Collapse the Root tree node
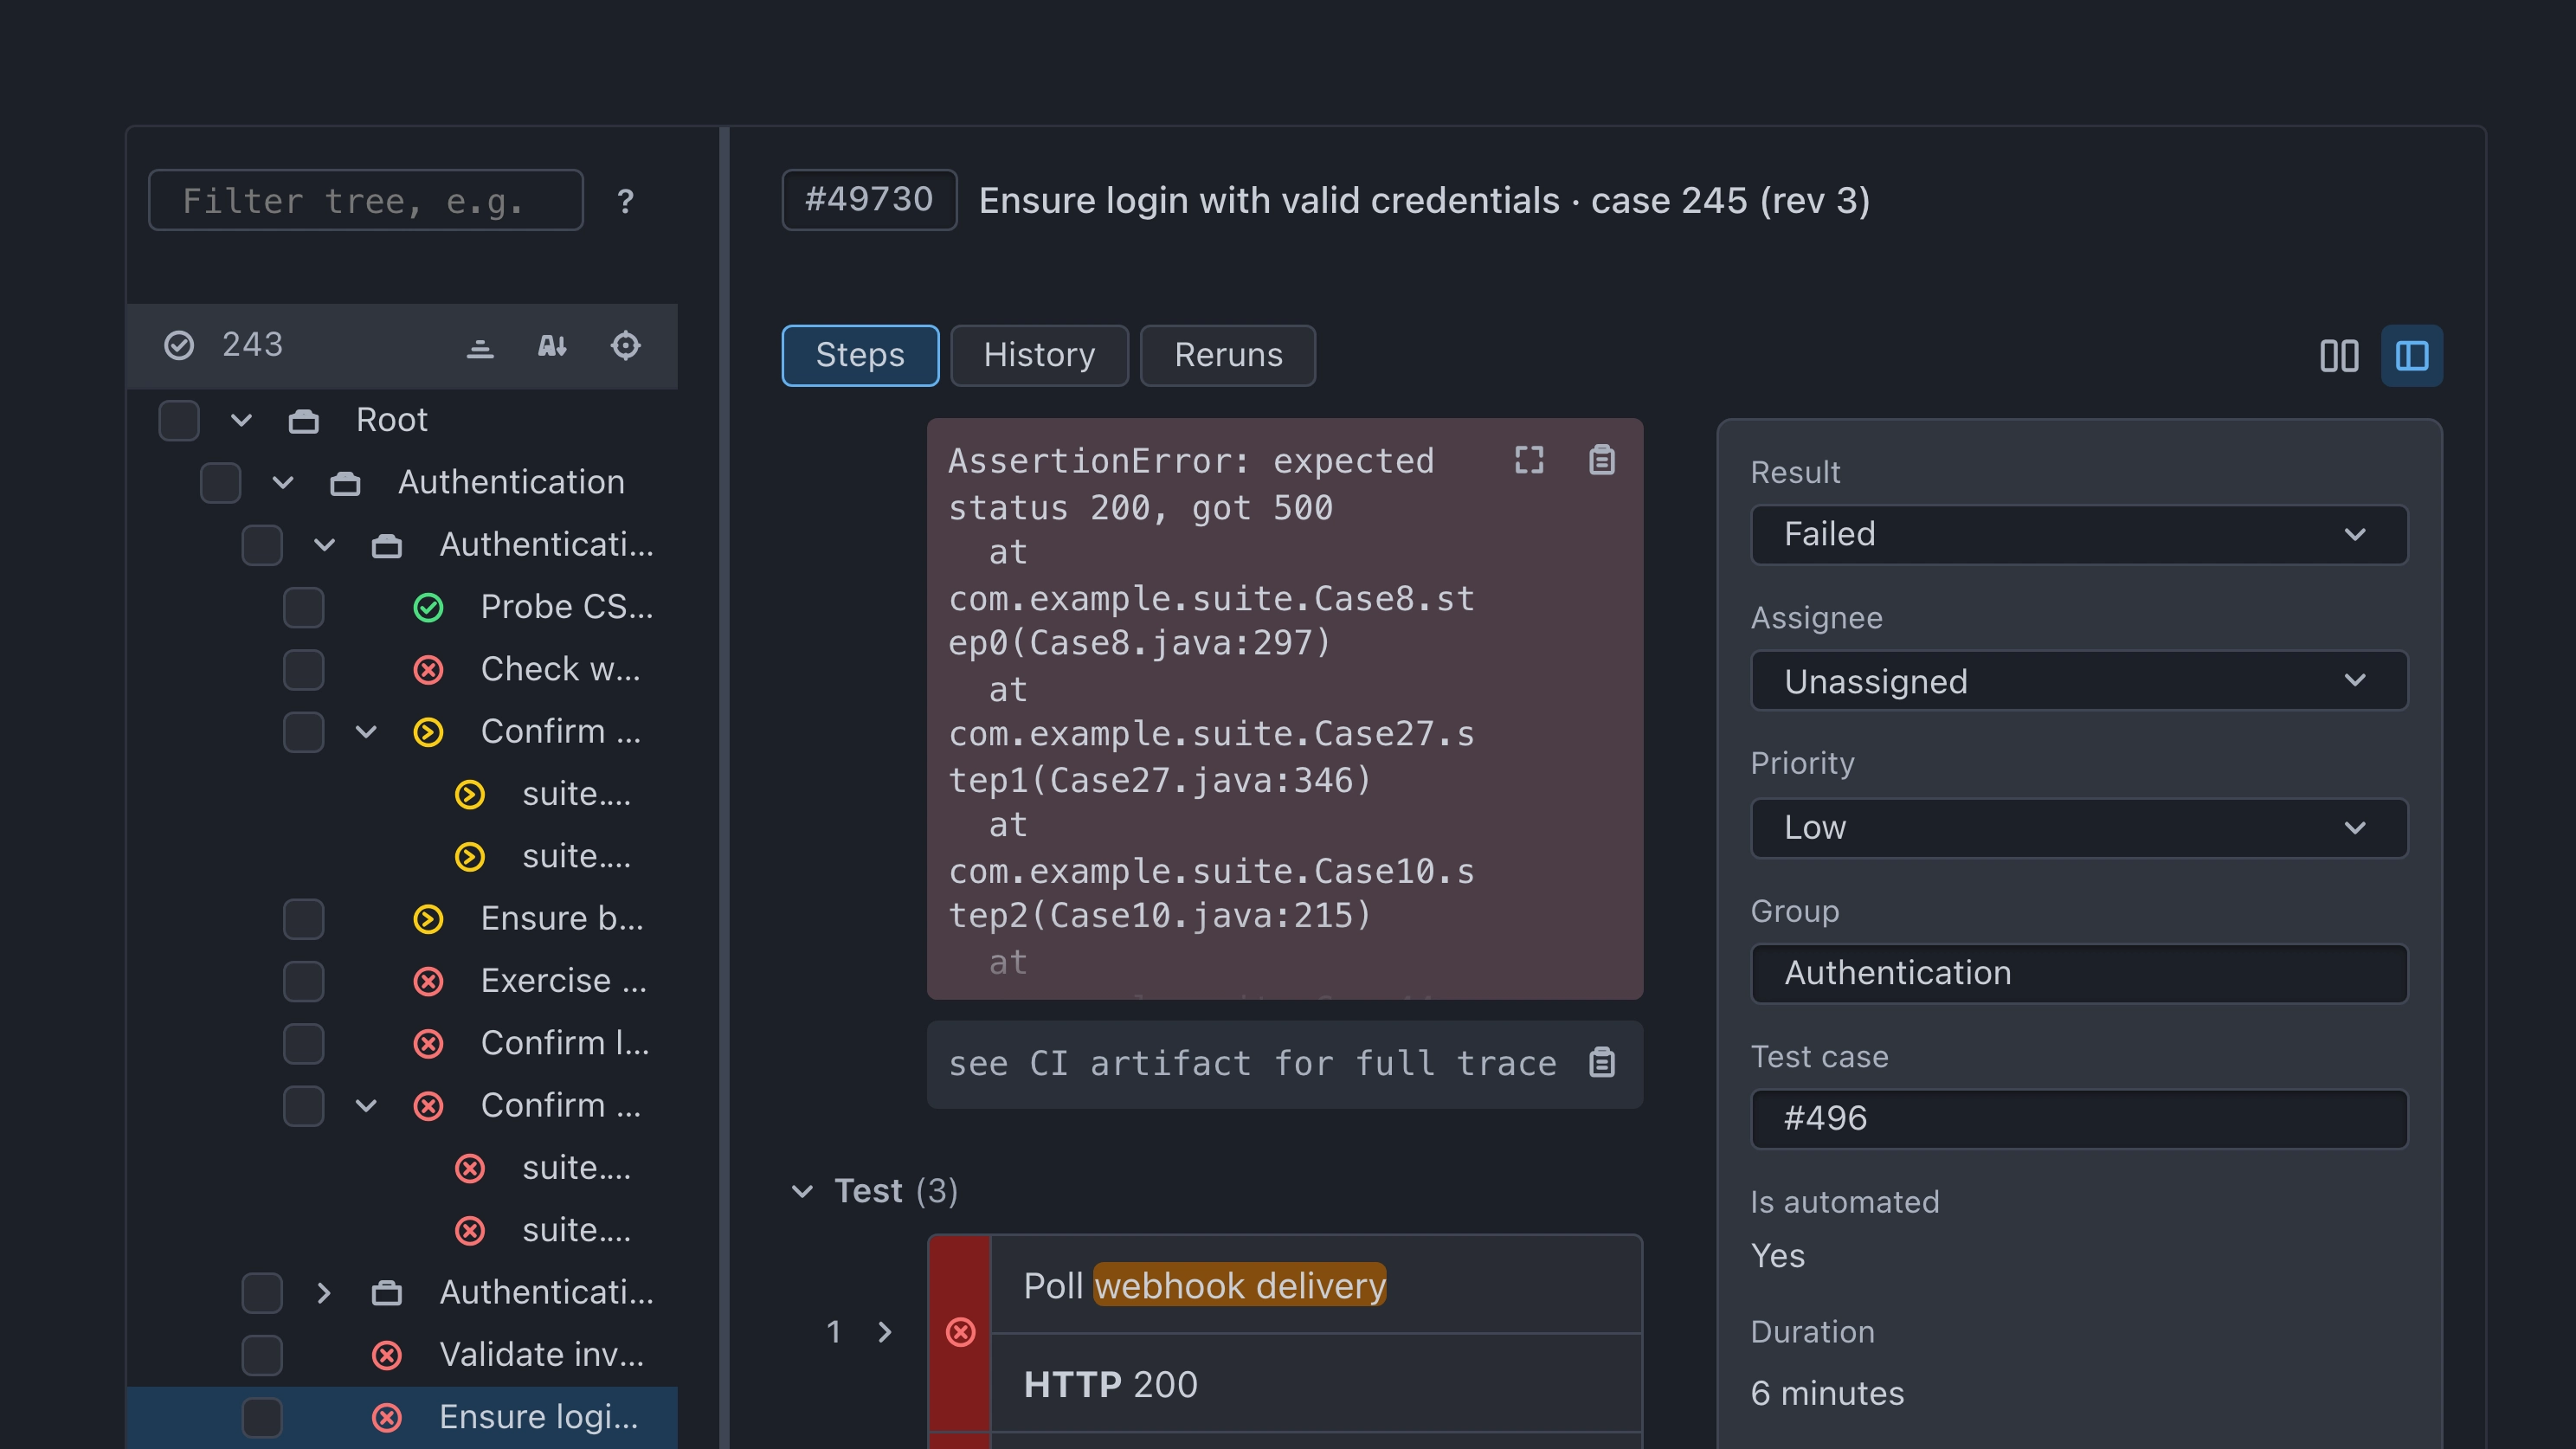2576x1449 pixels. [x=241, y=420]
